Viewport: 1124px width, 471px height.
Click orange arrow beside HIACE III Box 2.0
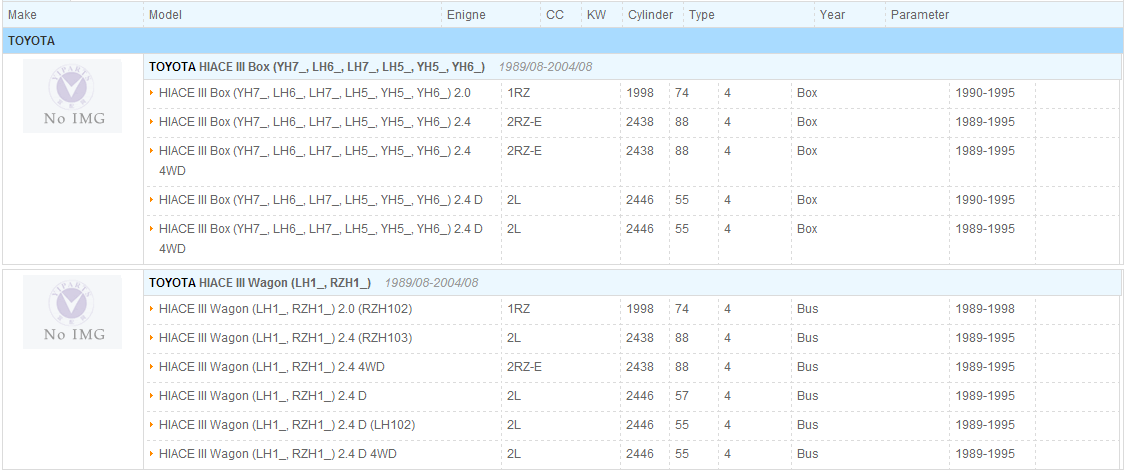tap(152, 92)
